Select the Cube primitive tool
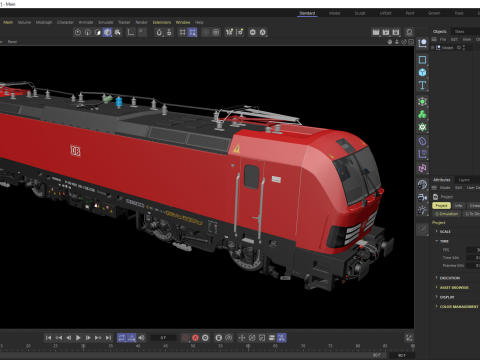The height and width of the screenshot is (360, 480). click(x=422, y=72)
